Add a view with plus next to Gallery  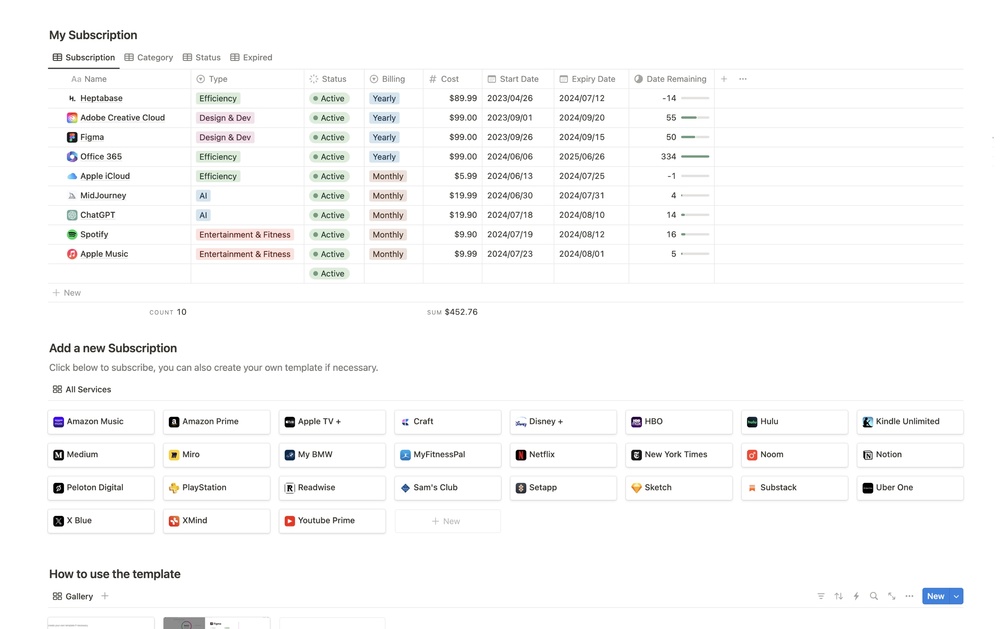coord(104,596)
